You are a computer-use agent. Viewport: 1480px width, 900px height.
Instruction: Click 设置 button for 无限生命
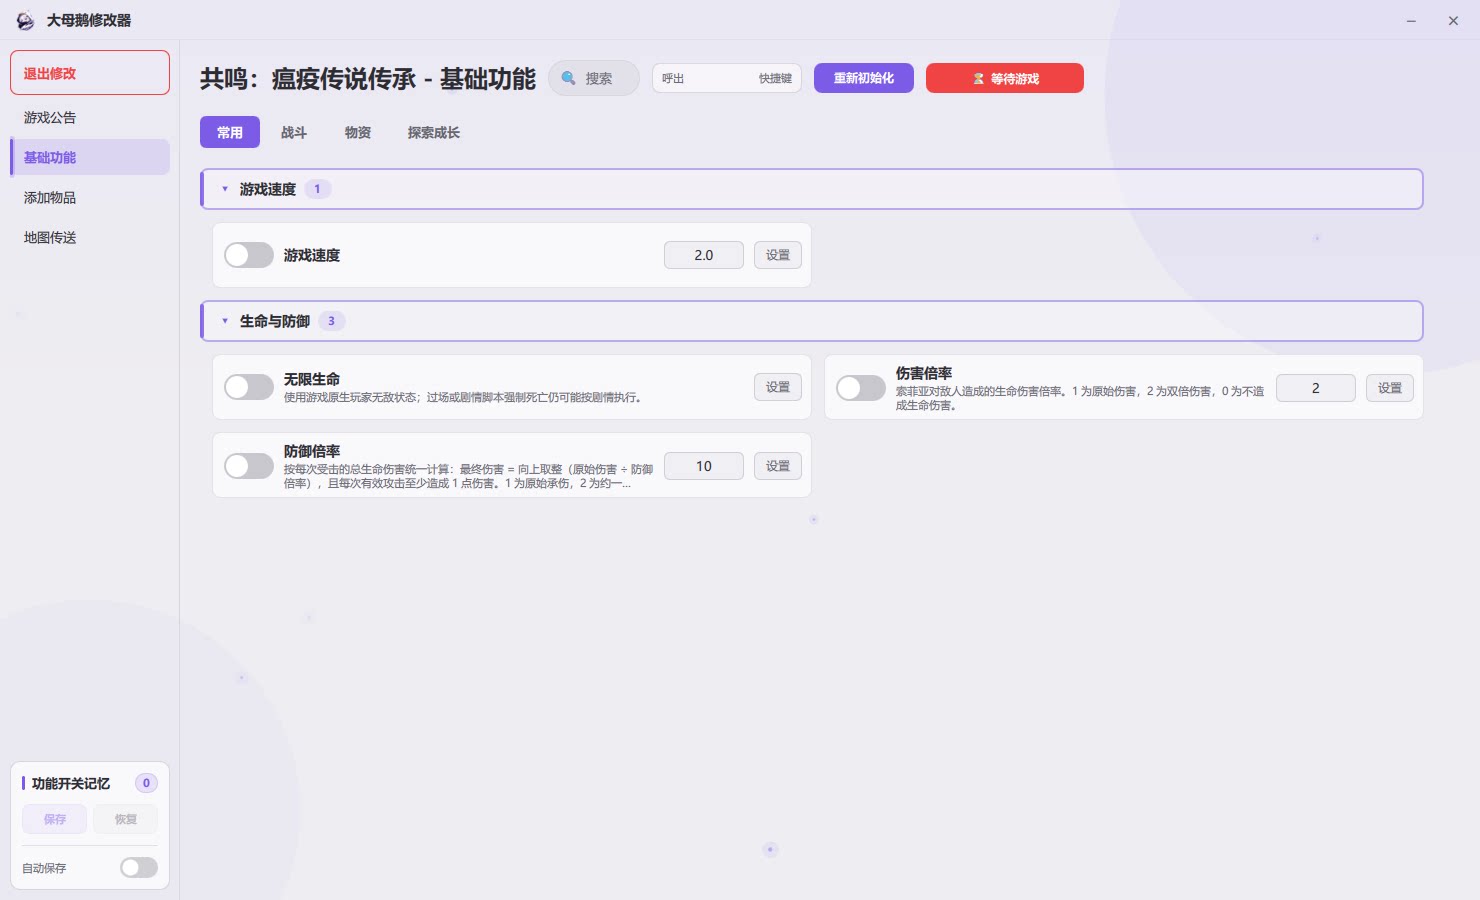coord(778,387)
